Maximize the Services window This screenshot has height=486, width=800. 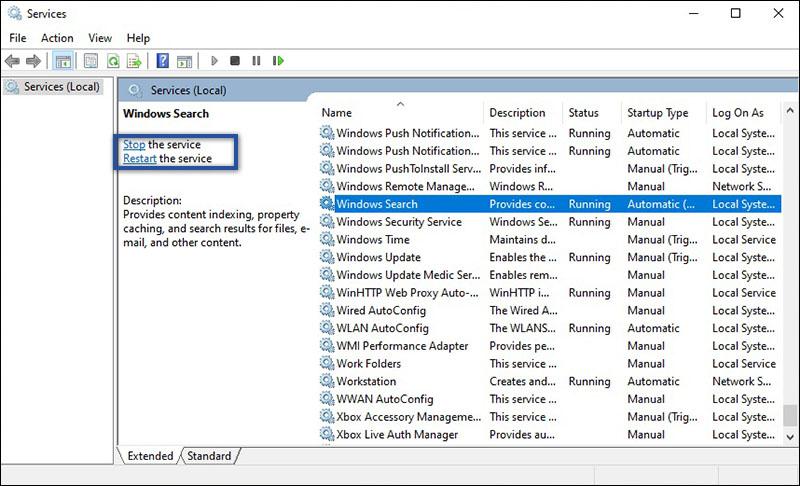point(735,13)
